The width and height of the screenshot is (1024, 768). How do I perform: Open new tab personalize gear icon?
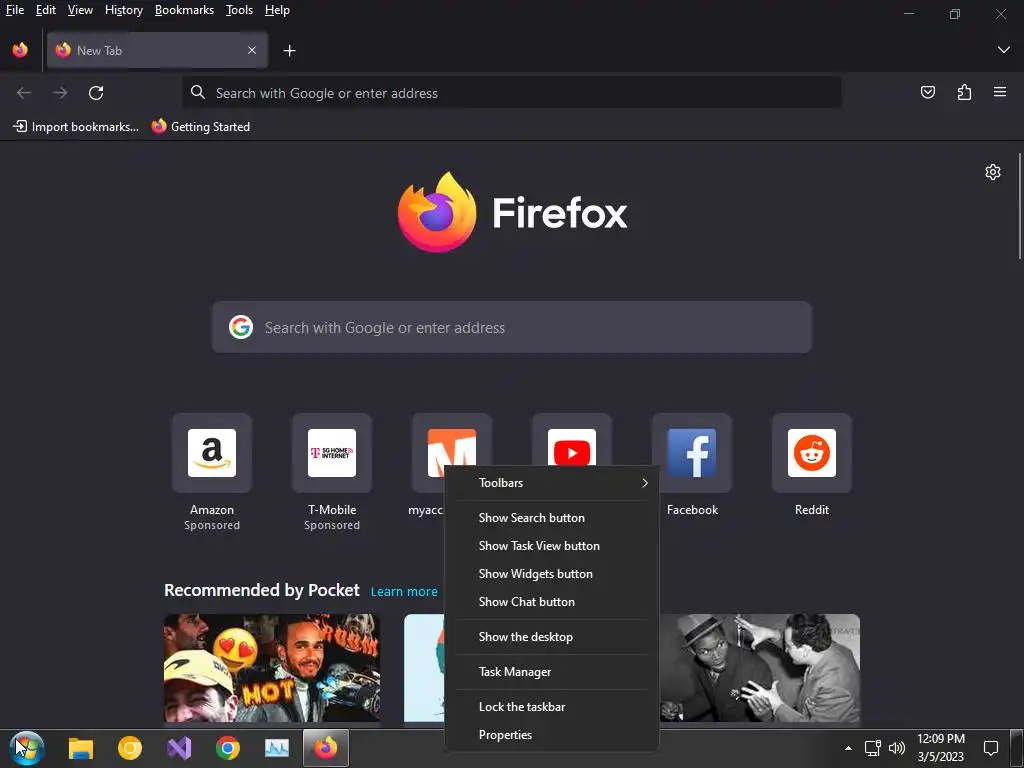993,172
